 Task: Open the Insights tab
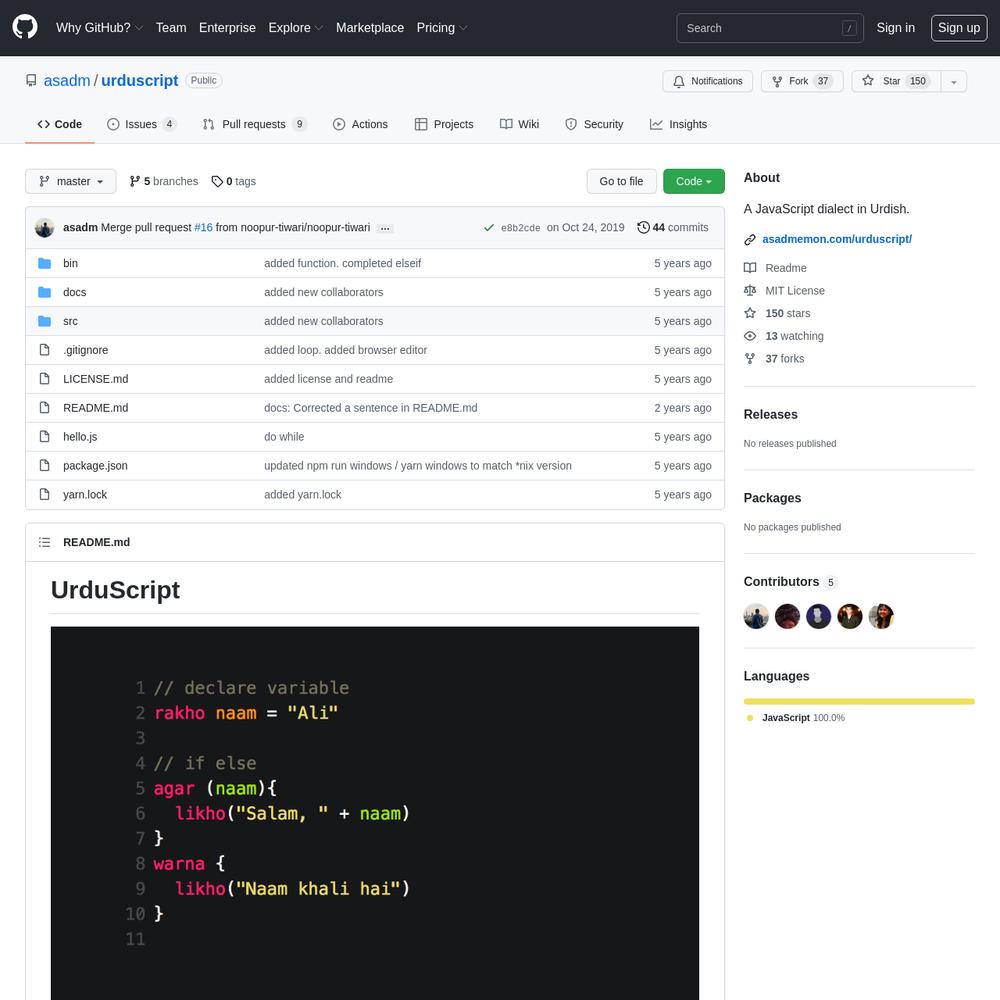coord(679,124)
